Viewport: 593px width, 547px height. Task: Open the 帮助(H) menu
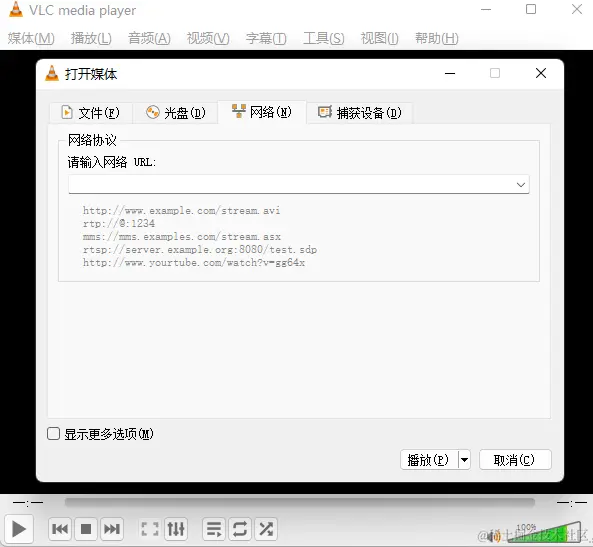(437, 38)
